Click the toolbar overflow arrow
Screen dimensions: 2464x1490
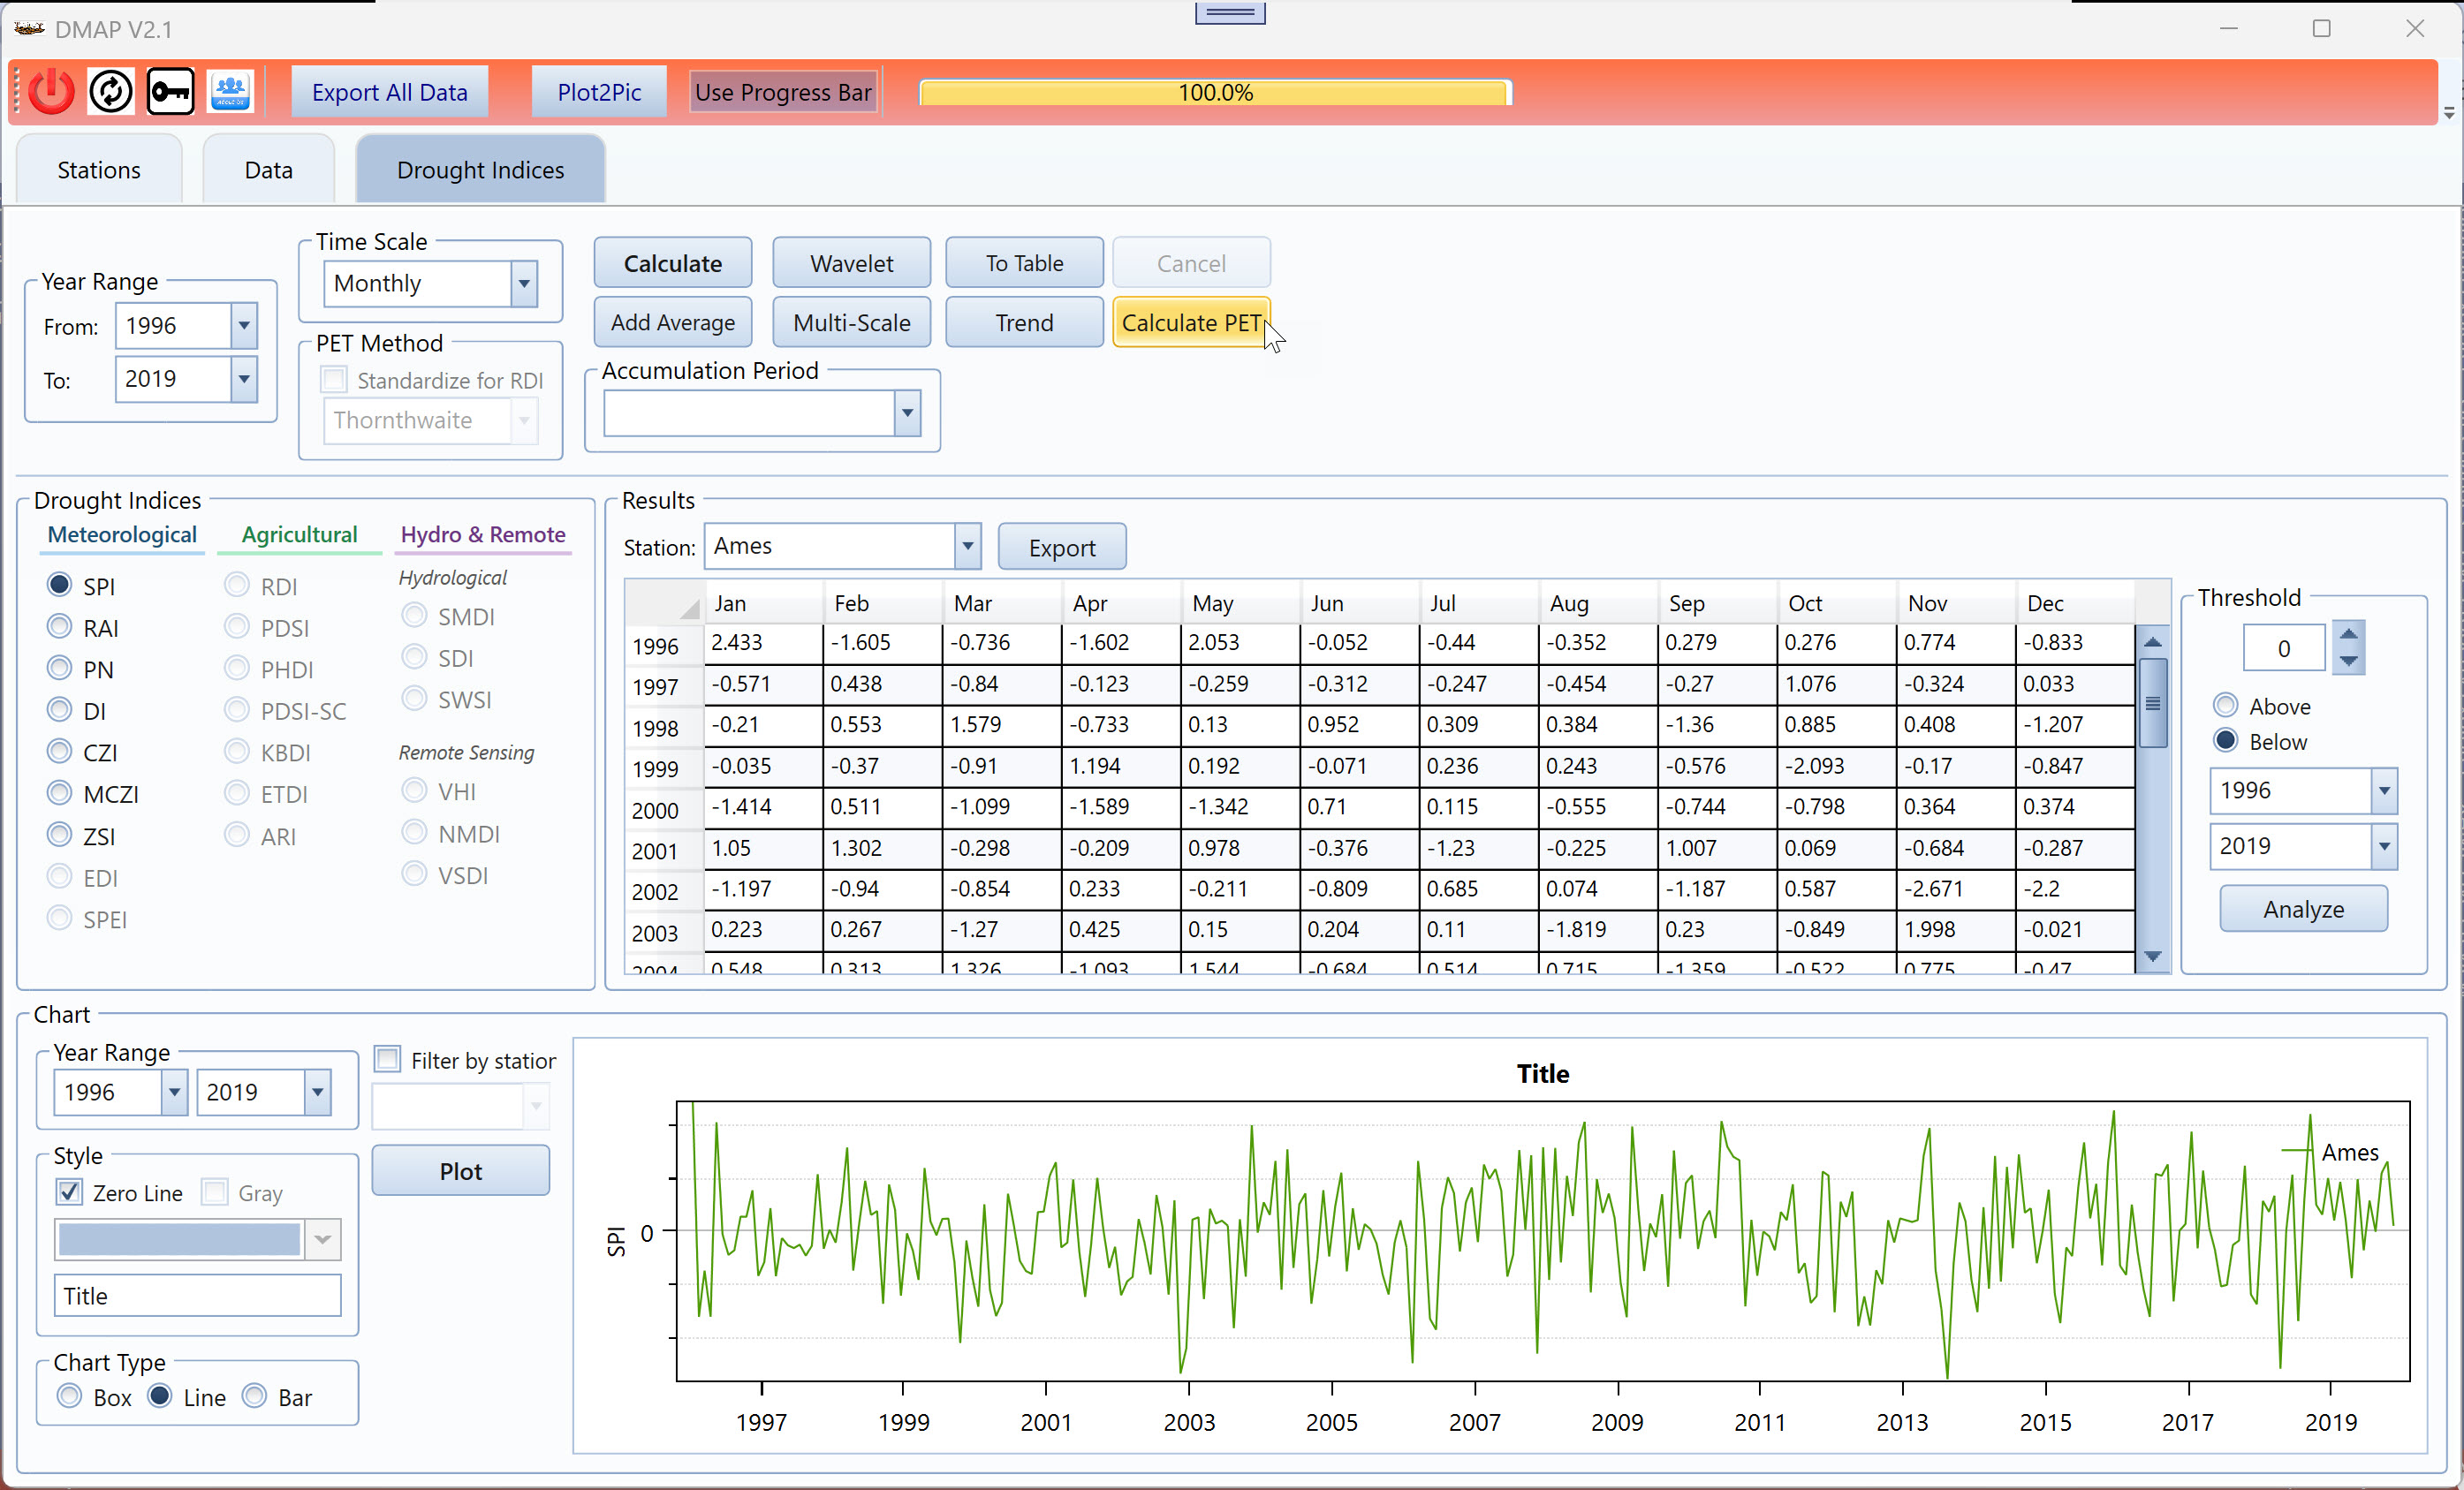[2449, 113]
